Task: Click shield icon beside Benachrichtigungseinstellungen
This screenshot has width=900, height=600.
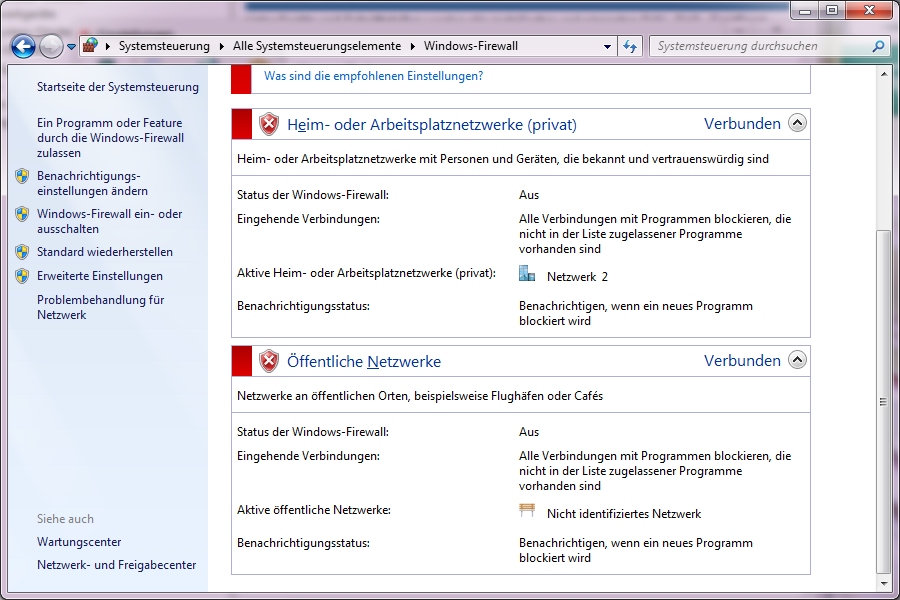Action: coord(22,176)
